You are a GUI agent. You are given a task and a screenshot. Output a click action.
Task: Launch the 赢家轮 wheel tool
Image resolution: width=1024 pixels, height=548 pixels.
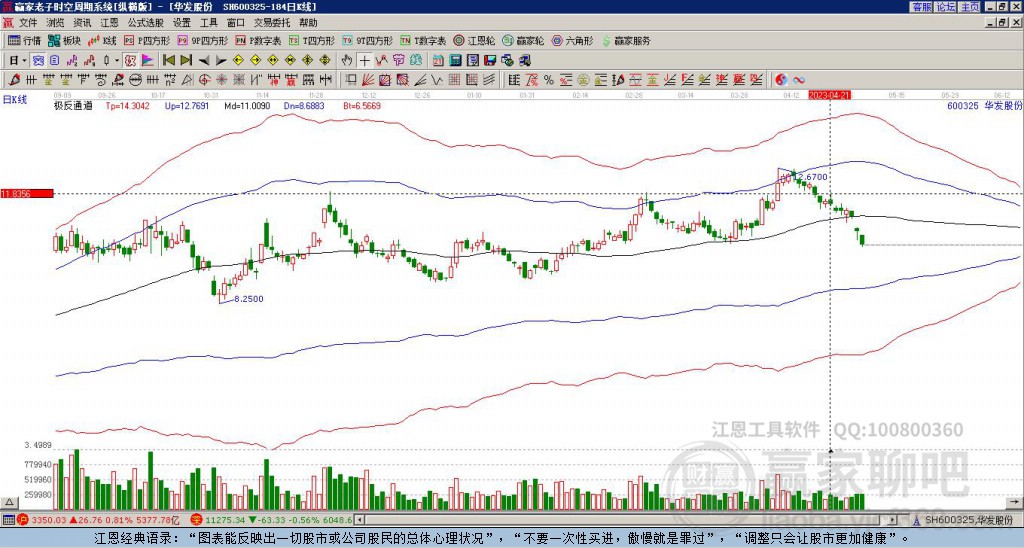(x=523, y=41)
